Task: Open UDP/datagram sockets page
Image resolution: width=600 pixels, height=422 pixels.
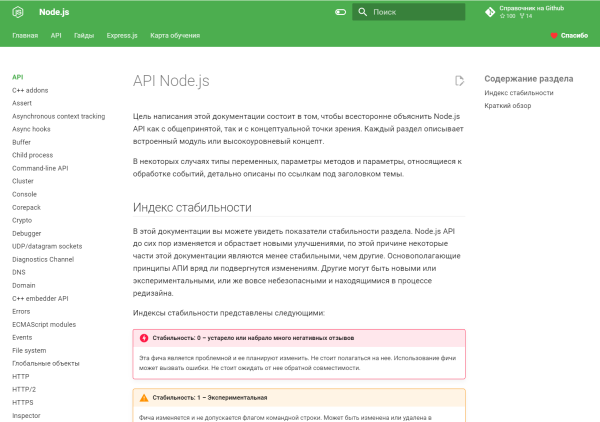Action: tap(47, 246)
